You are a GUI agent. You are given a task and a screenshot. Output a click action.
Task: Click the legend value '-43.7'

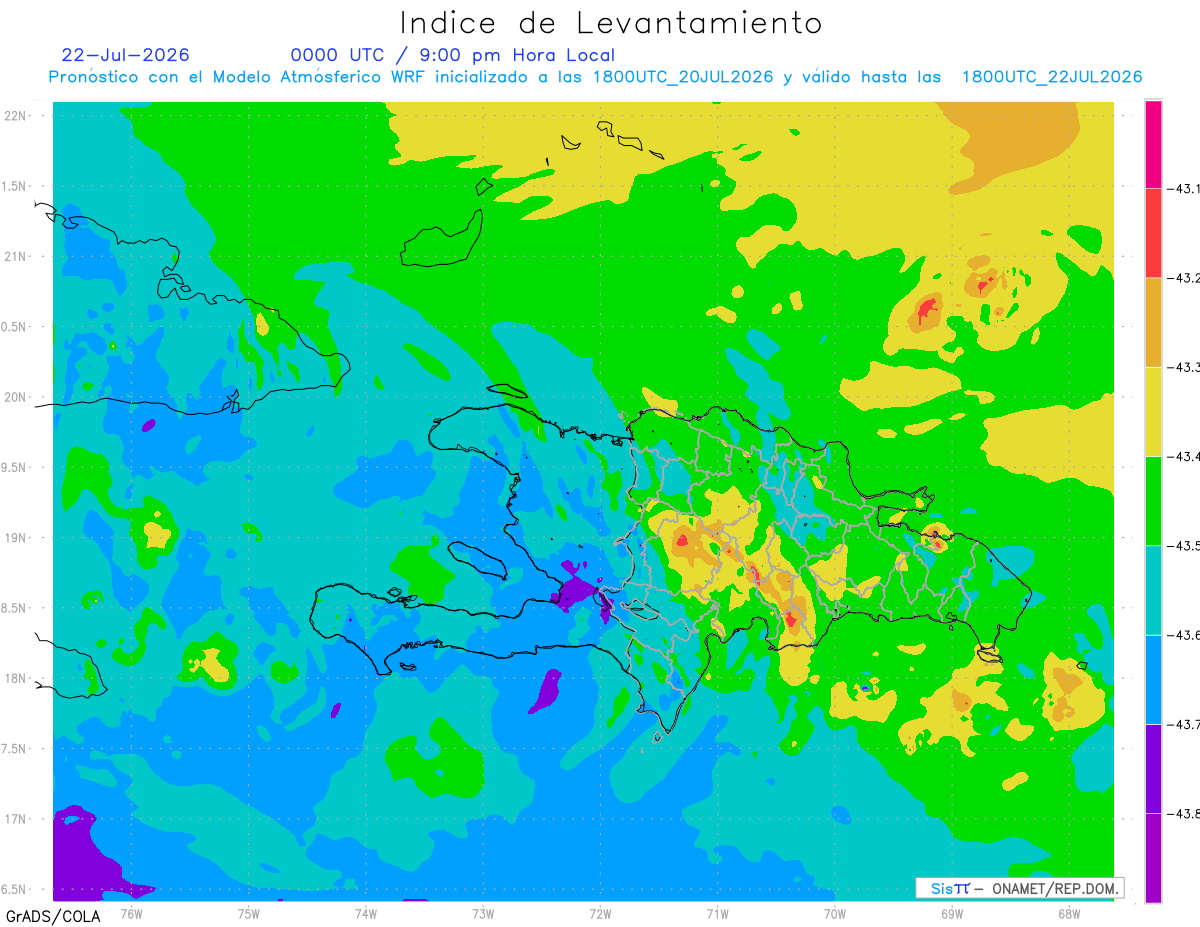pos(1183,724)
